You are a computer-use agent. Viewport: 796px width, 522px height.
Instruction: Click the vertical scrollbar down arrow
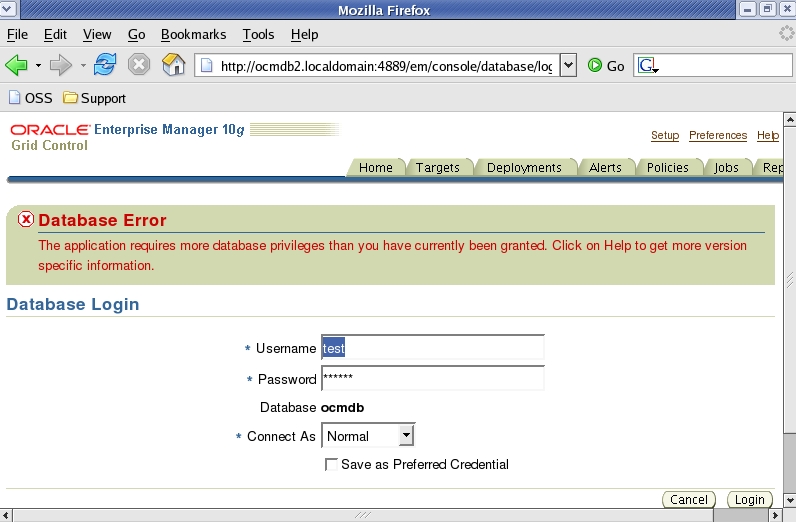(790, 501)
